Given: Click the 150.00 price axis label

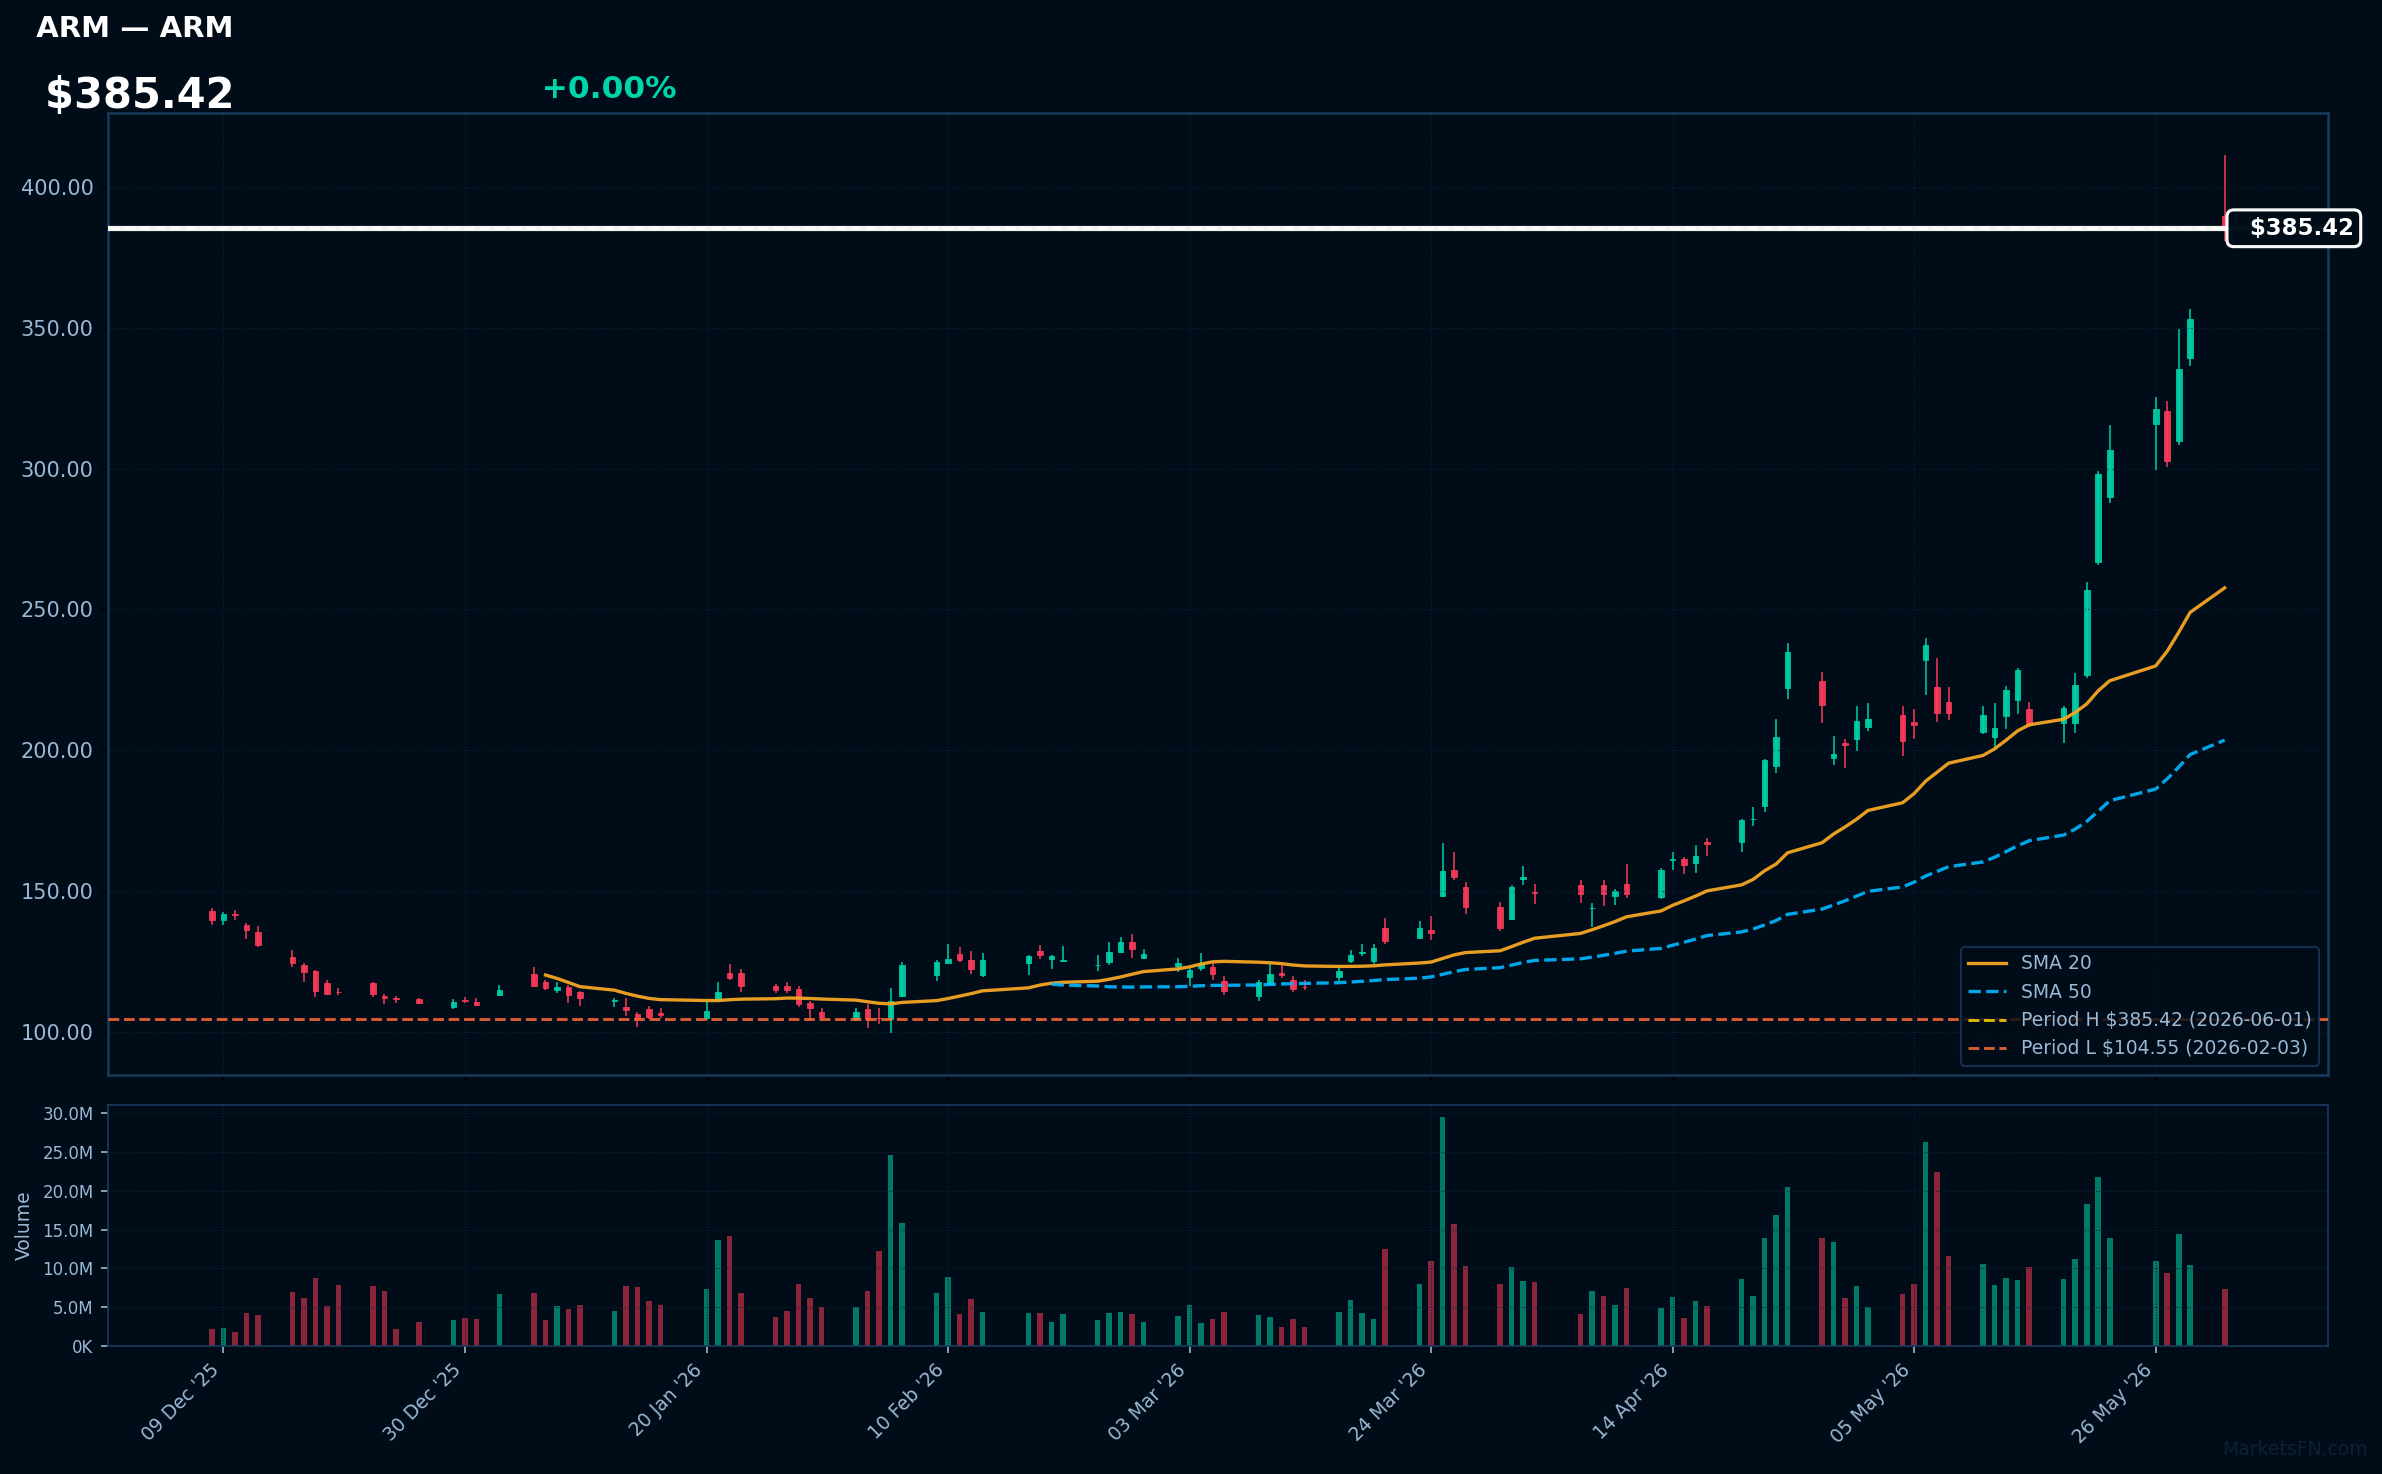Looking at the screenshot, I should [x=57, y=892].
